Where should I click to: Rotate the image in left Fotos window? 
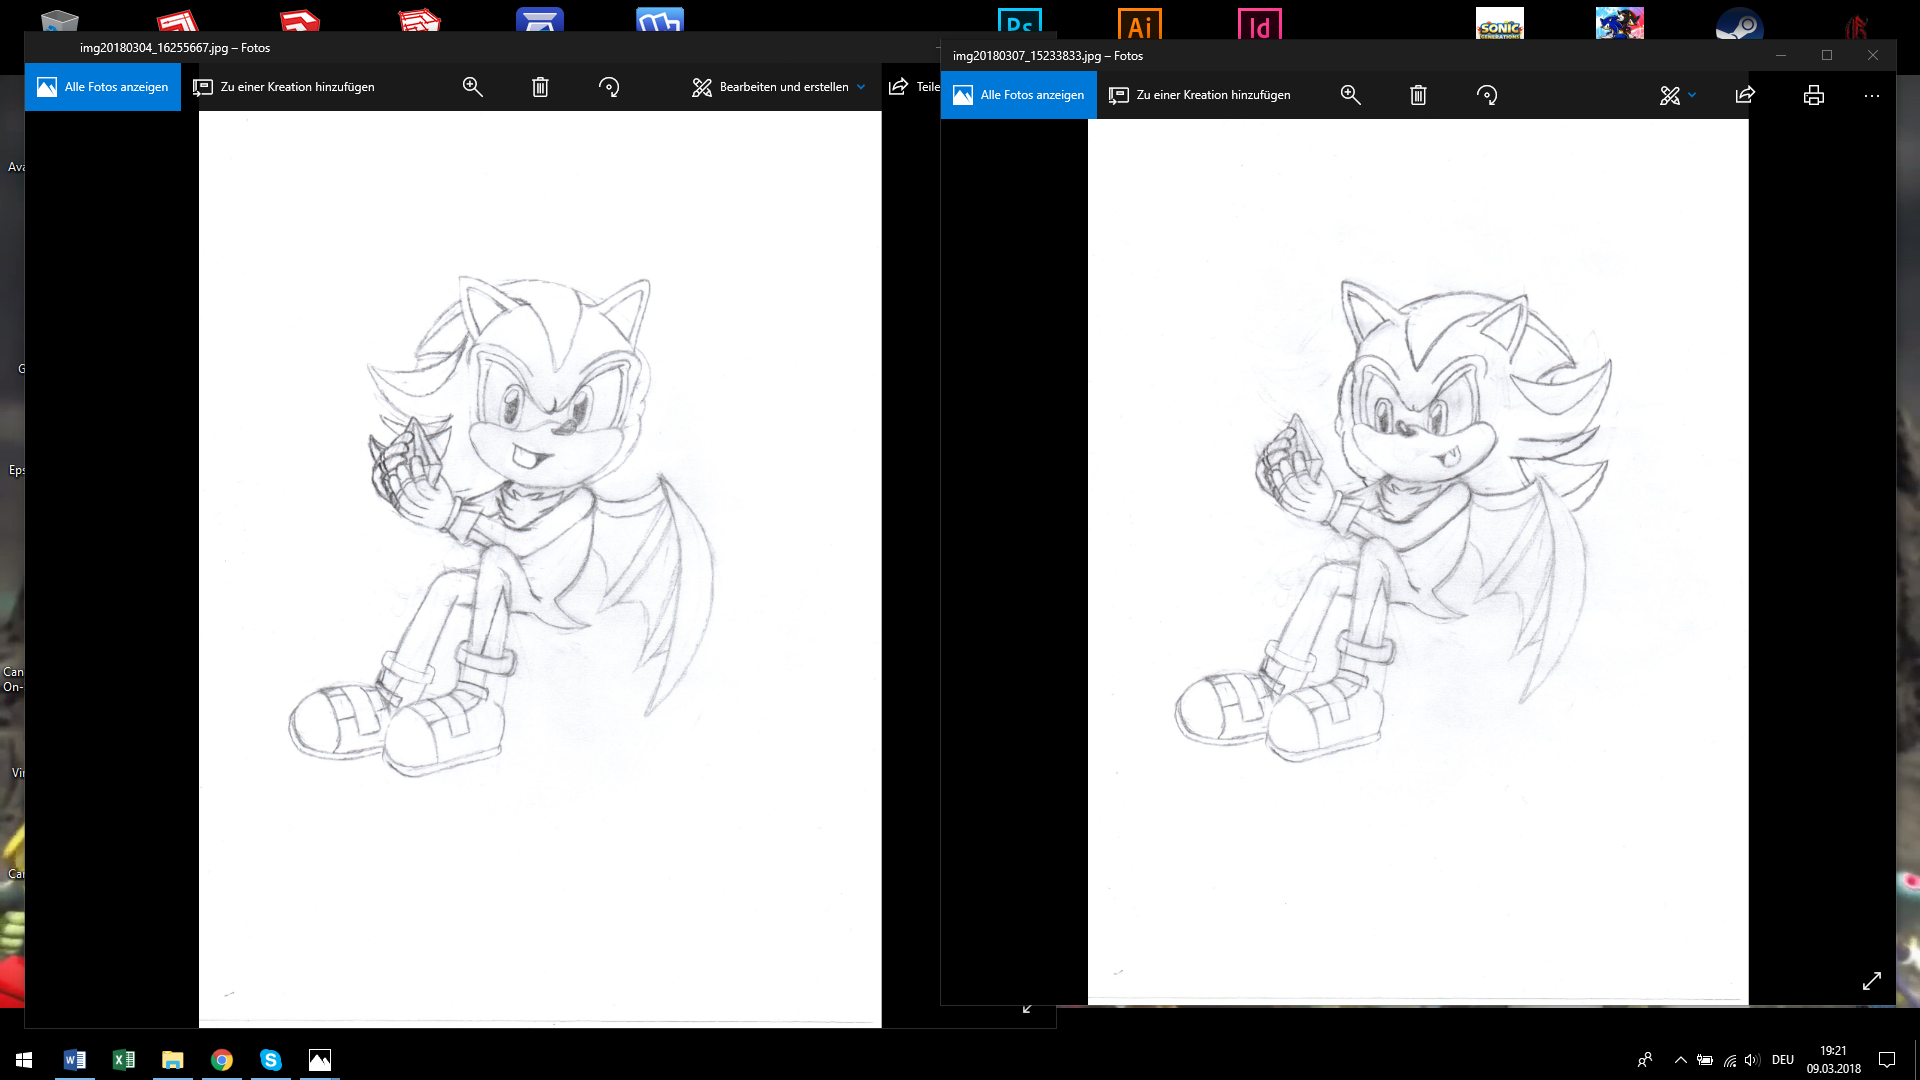609,87
